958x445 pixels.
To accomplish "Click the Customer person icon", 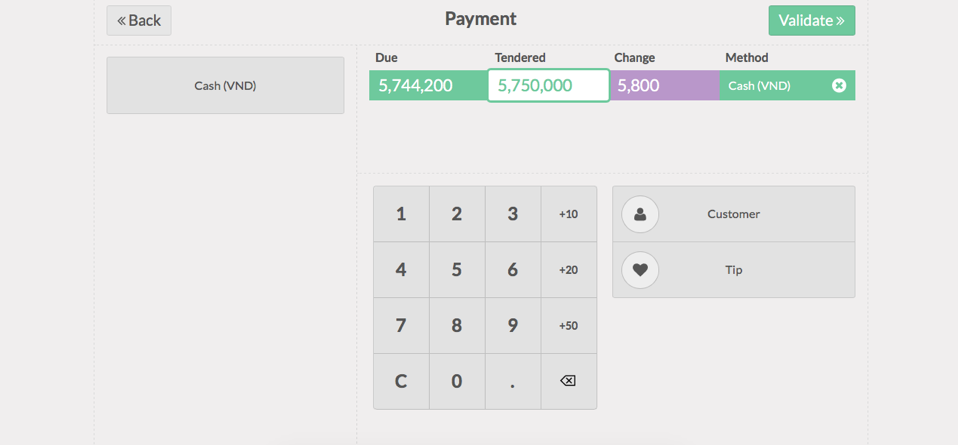I will [640, 215].
